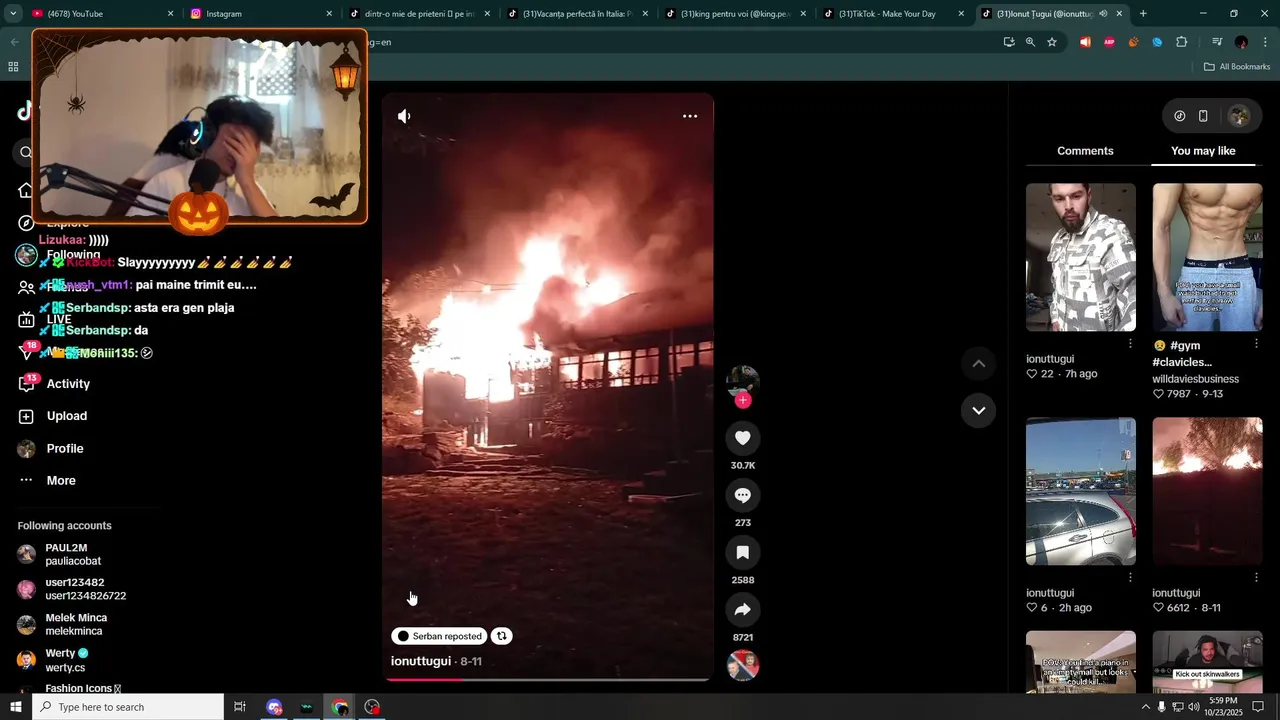Open the Serban reposted label
This screenshot has height=720, width=1280.
[439, 636]
